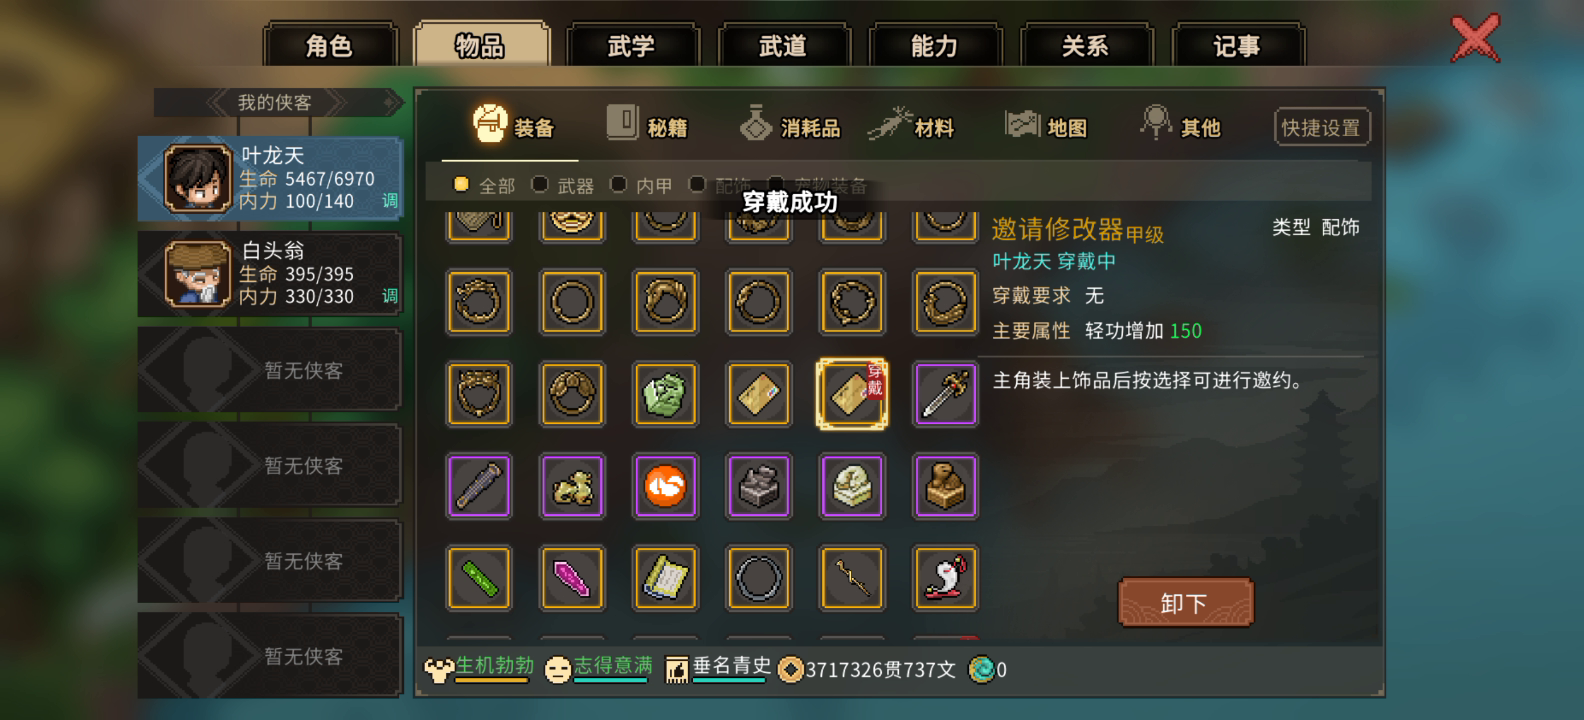Select the green jade ornament item
Viewport: 1584px width, 720px height.
tap(665, 394)
